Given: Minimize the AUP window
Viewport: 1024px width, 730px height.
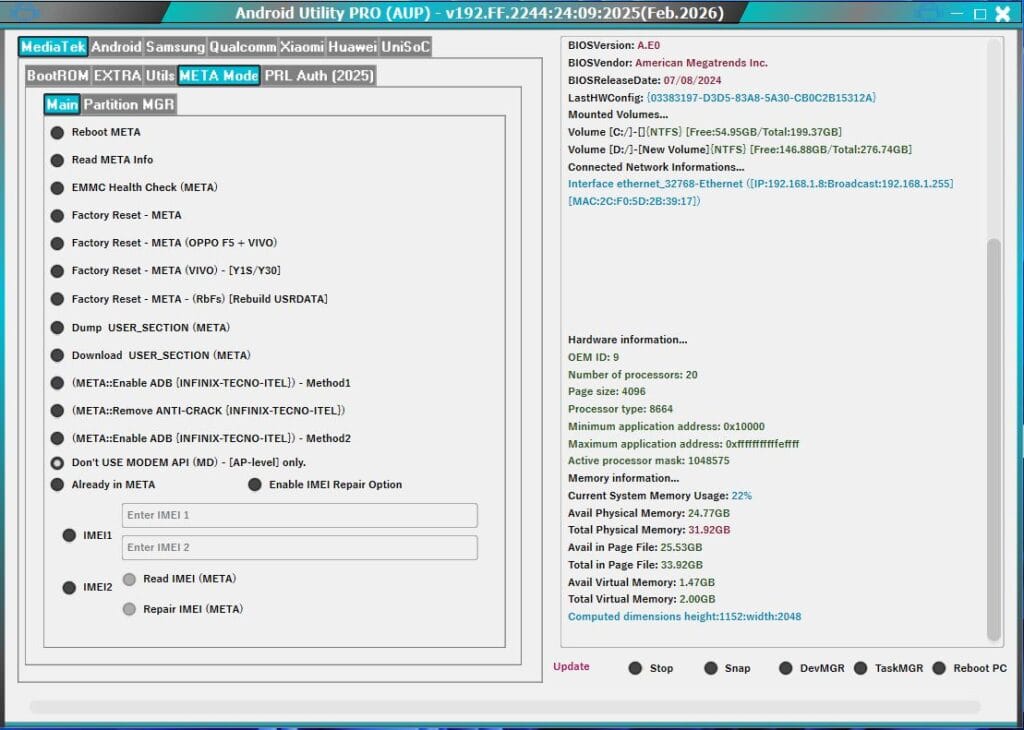Looking at the screenshot, I should pyautogui.click(x=957, y=12).
